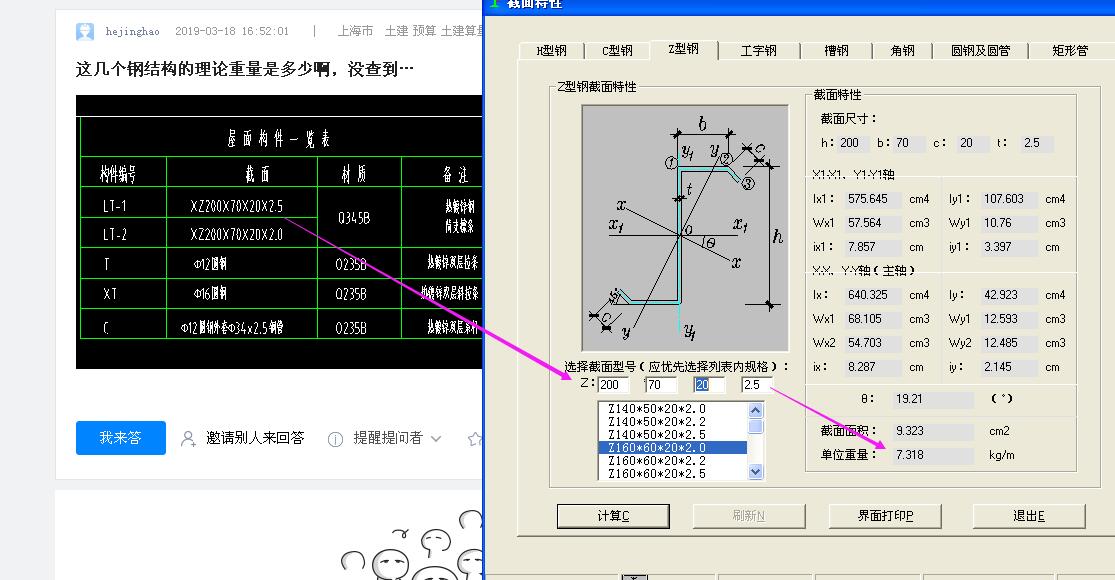Click hejinghao user avatar

(x=85, y=31)
